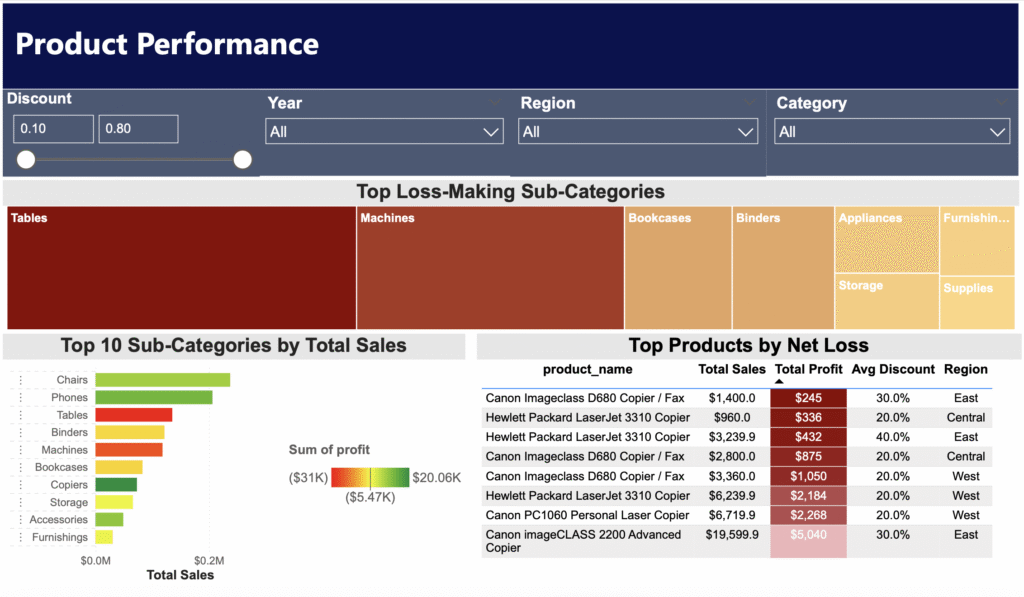This screenshot has height=597, width=1024.
Task: Select the Tables tile in the treemap
Action: [x=181, y=268]
